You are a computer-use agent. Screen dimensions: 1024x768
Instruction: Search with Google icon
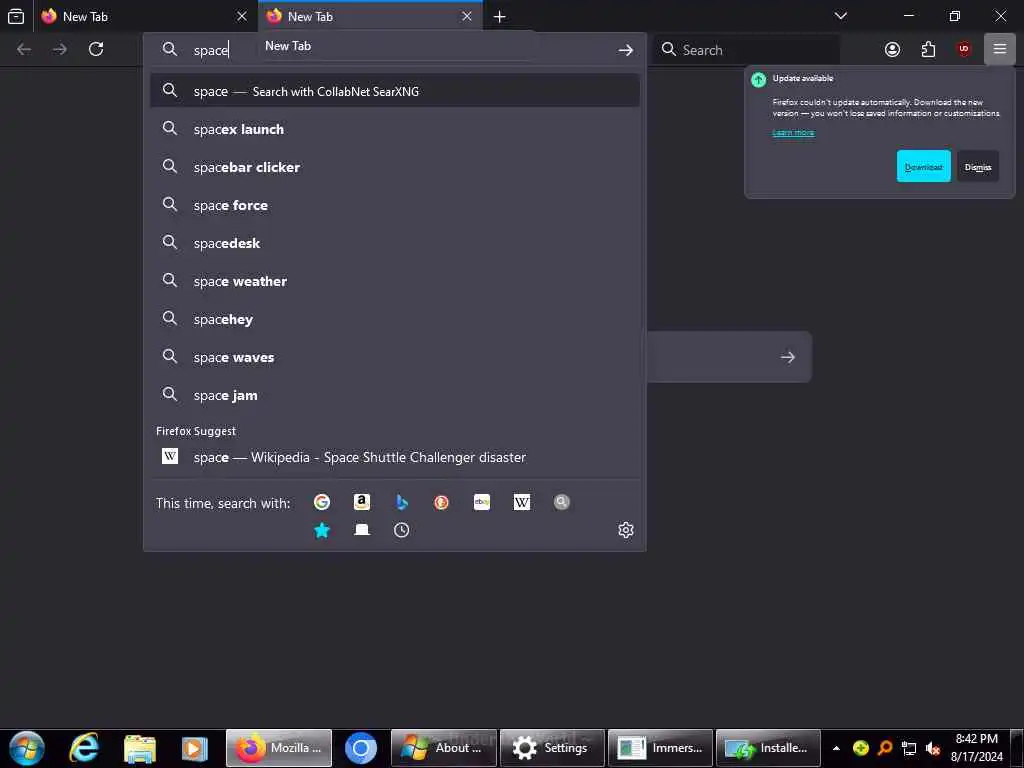(321, 502)
